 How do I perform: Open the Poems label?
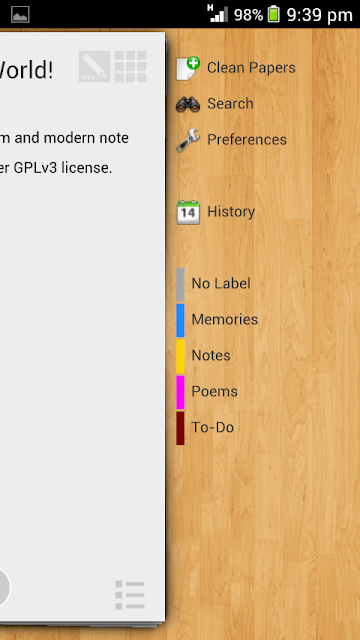(214, 392)
